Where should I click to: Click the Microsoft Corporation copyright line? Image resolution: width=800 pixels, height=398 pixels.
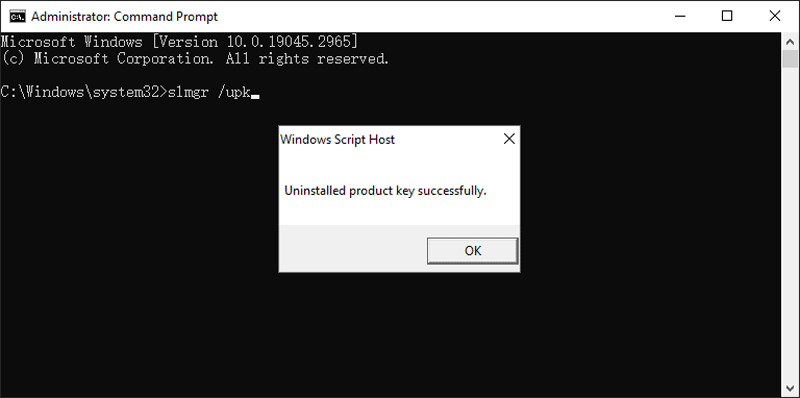[x=195, y=59]
